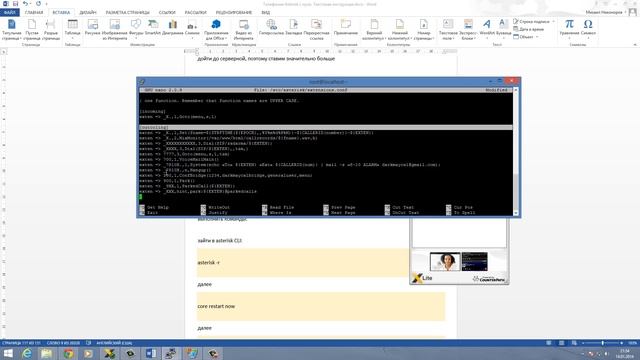
Task: Click Изображения из Интернета online pictures
Action: tap(115, 29)
